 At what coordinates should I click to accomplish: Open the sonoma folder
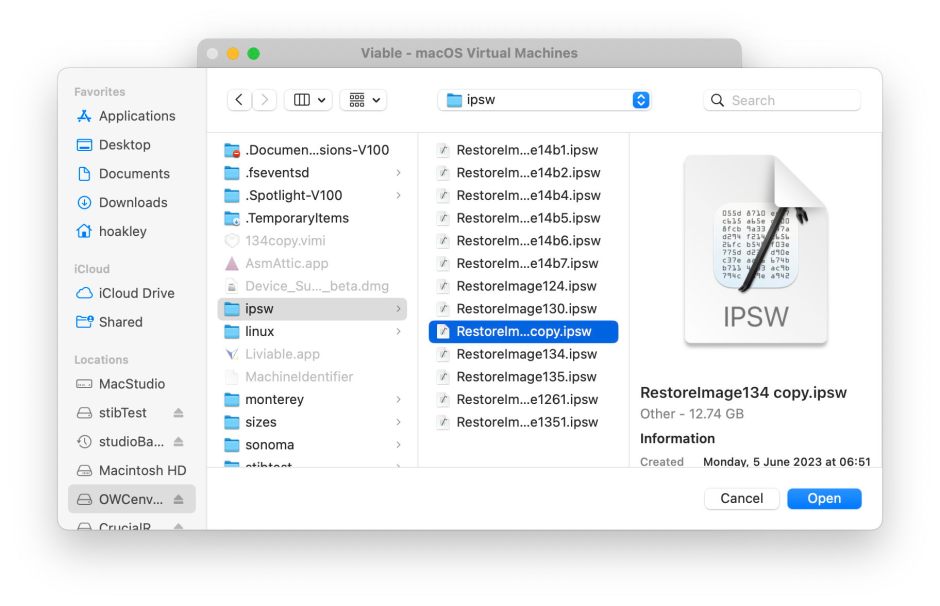click(x=269, y=445)
